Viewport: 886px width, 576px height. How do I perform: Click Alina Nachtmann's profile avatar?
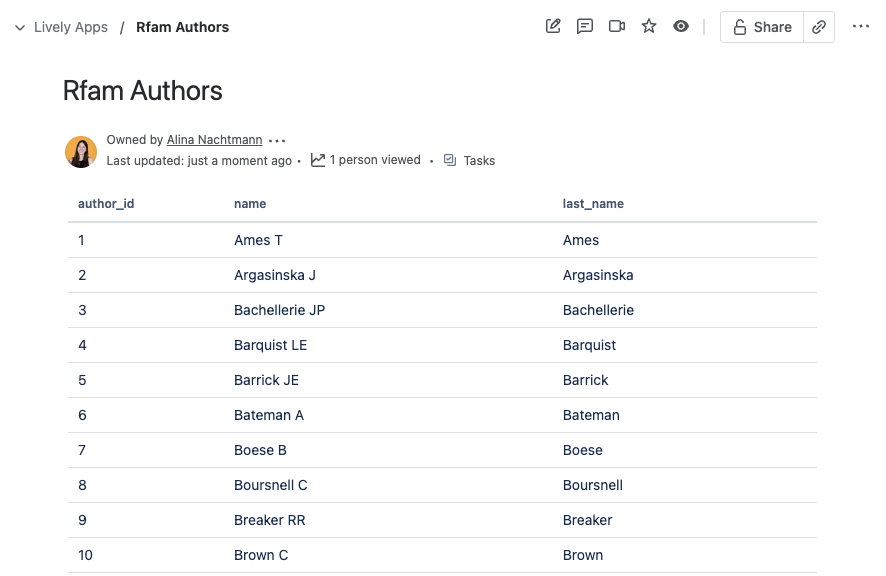tap(80, 151)
